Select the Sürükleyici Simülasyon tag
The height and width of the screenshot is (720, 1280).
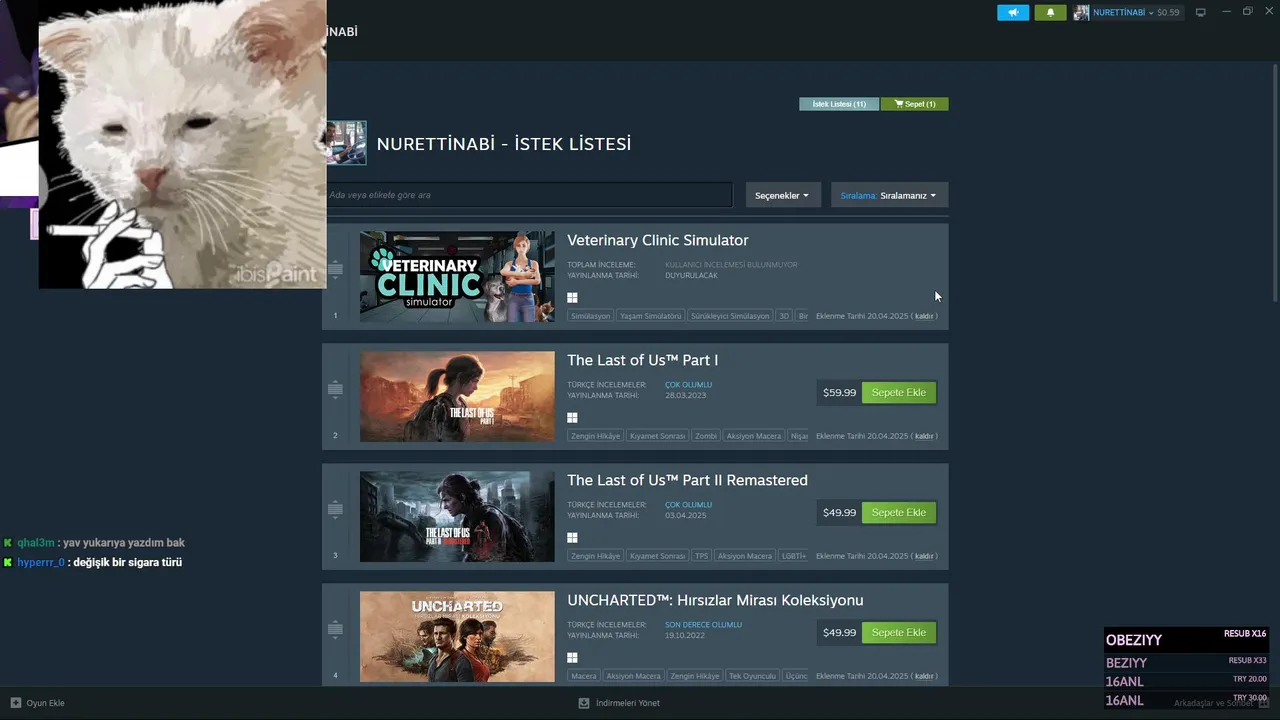pos(730,316)
